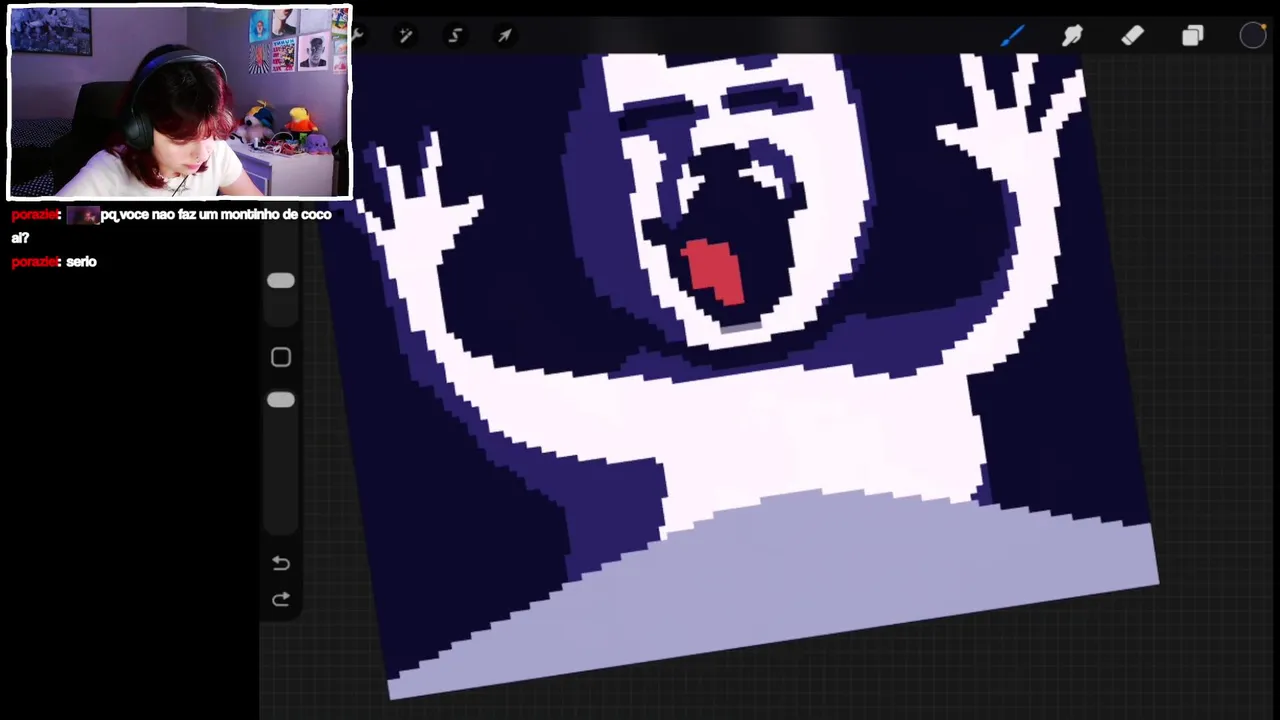The height and width of the screenshot is (720, 1280).
Task: Undo the last stroke with the arrow
Action: click(281, 563)
